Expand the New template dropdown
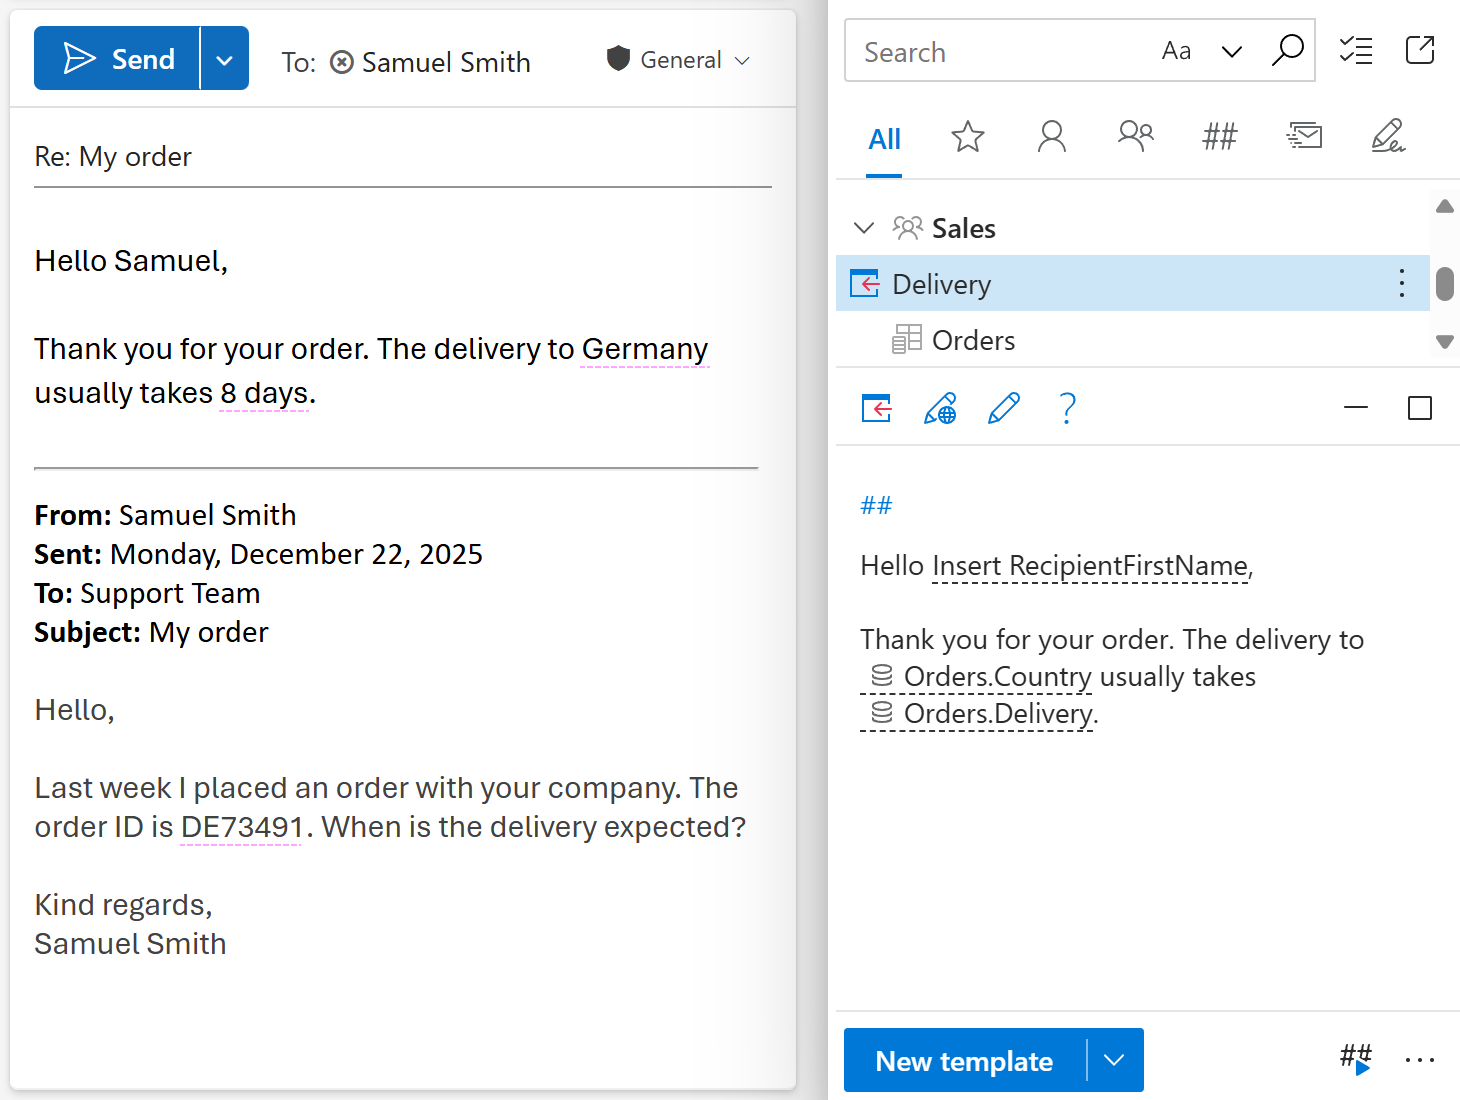This screenshot has height=1100, width=1460. point(1115,1060)
